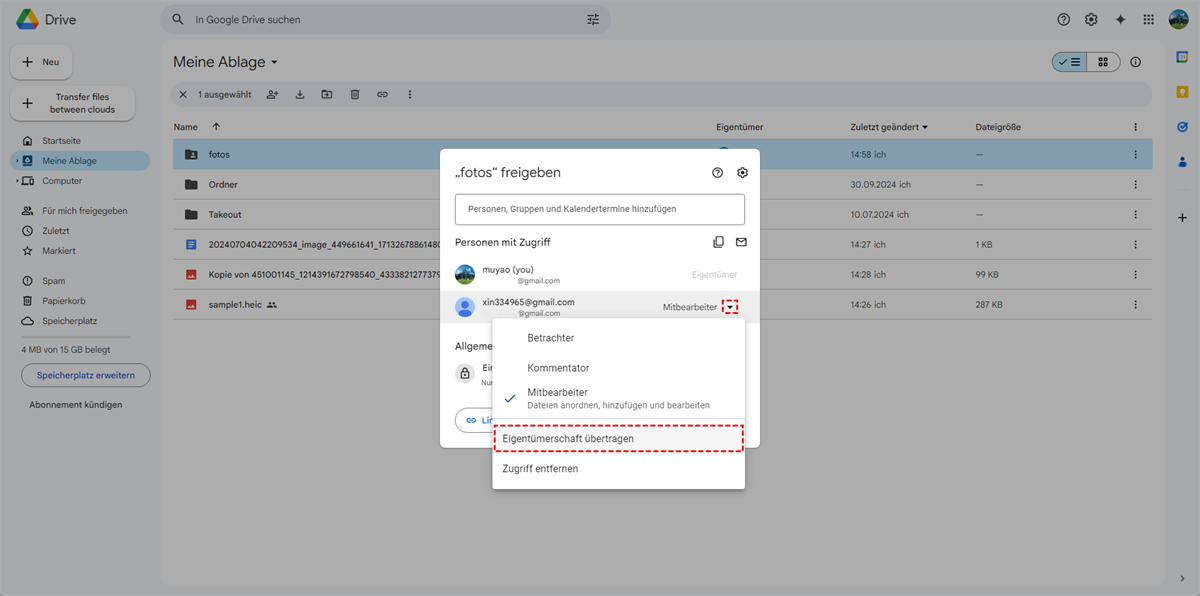Click the move-to-folder icon in selection toolbar
Image resolution: width=1200 pixels, height=596 pixels.
(327, 94)
